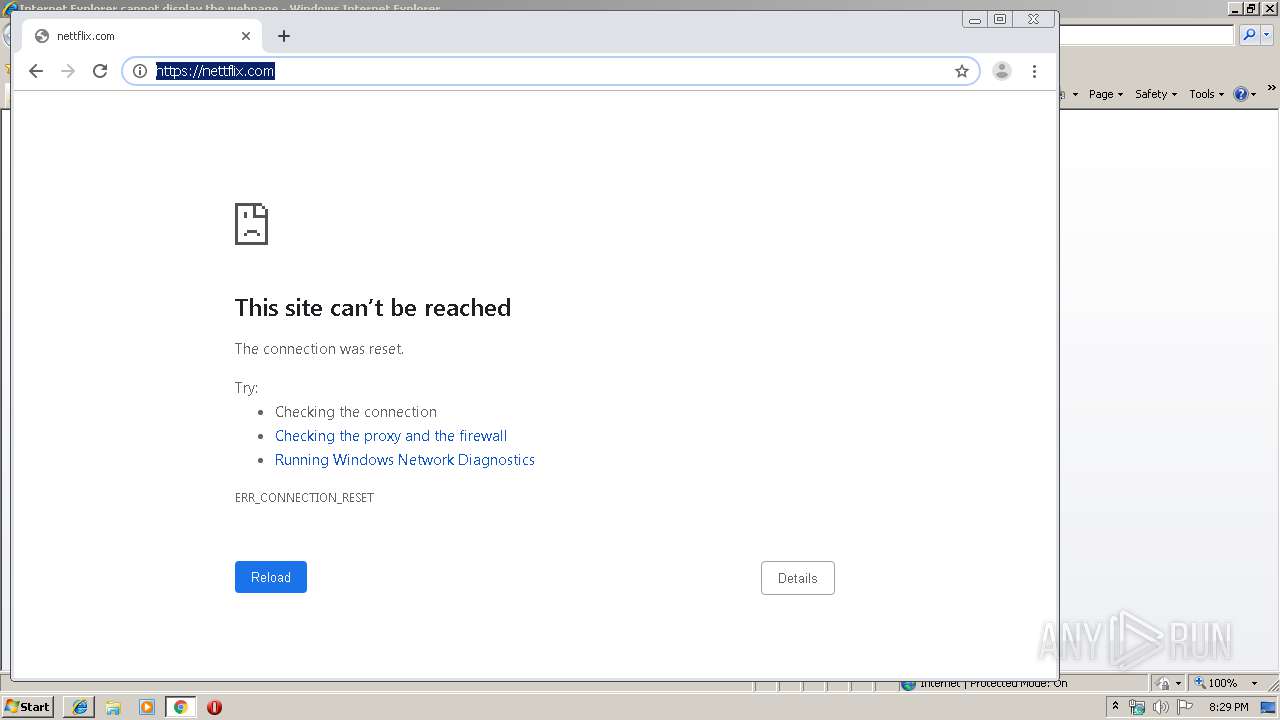The height and width of the screenshot is (720, 1280).
Task: Open the Windows Start menu
Action: coord(27,707)
